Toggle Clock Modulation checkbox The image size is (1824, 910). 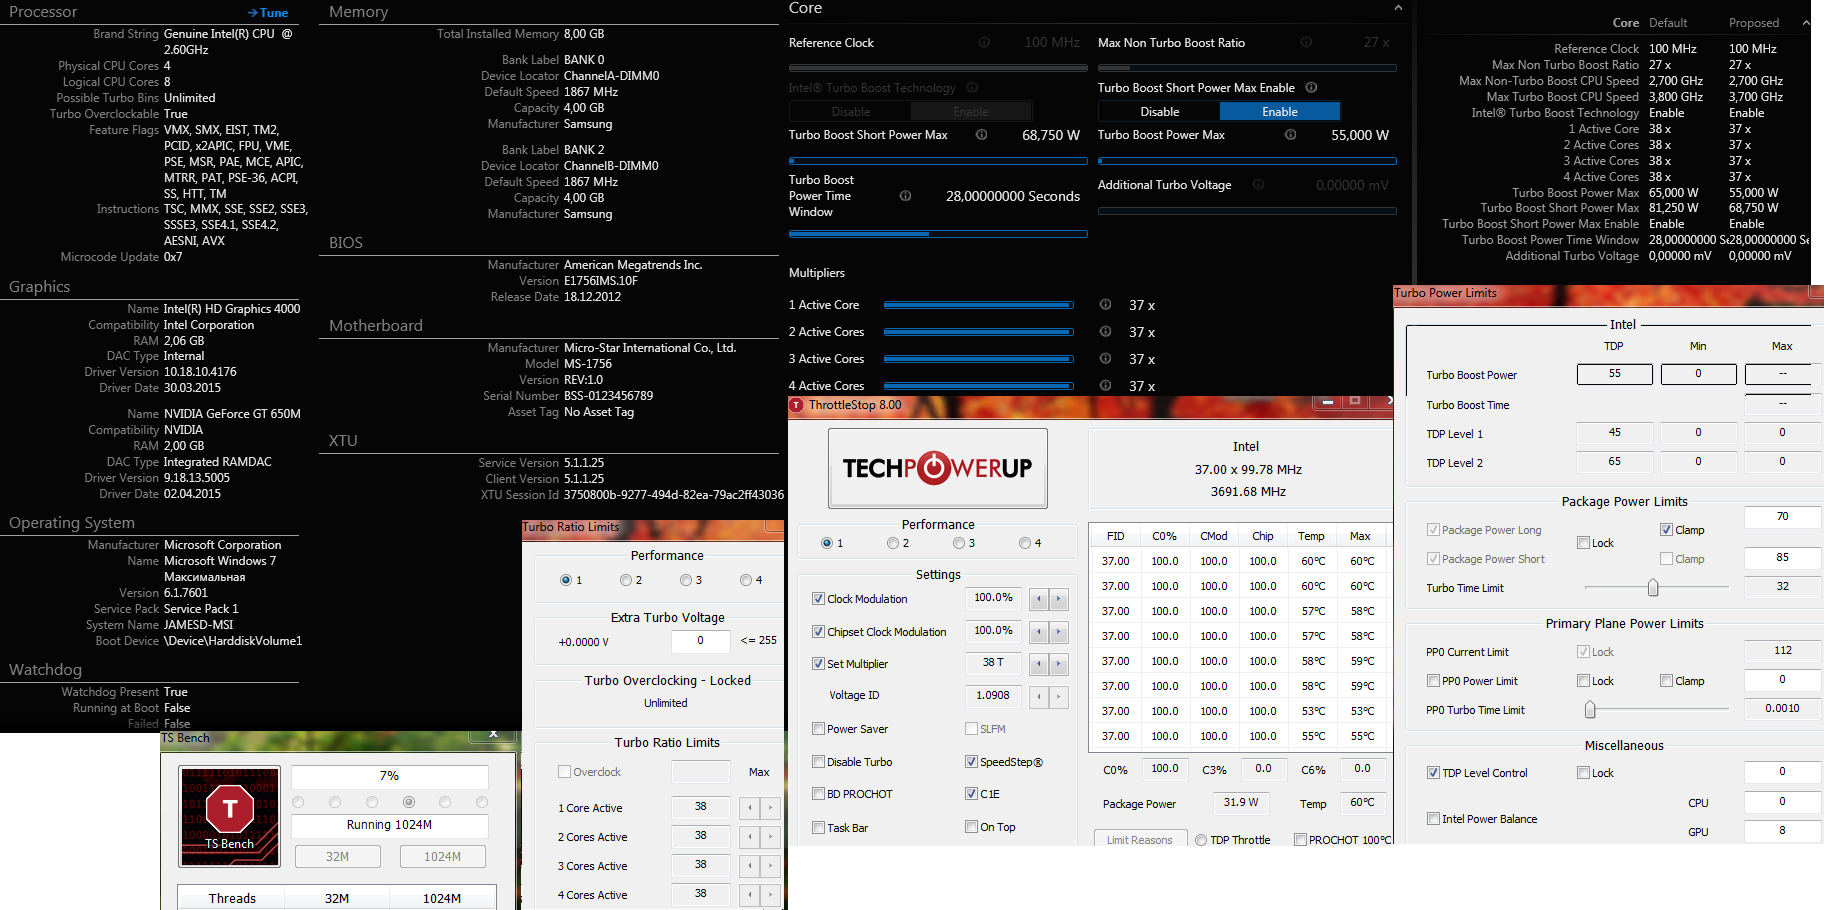(x=818, y=599)
